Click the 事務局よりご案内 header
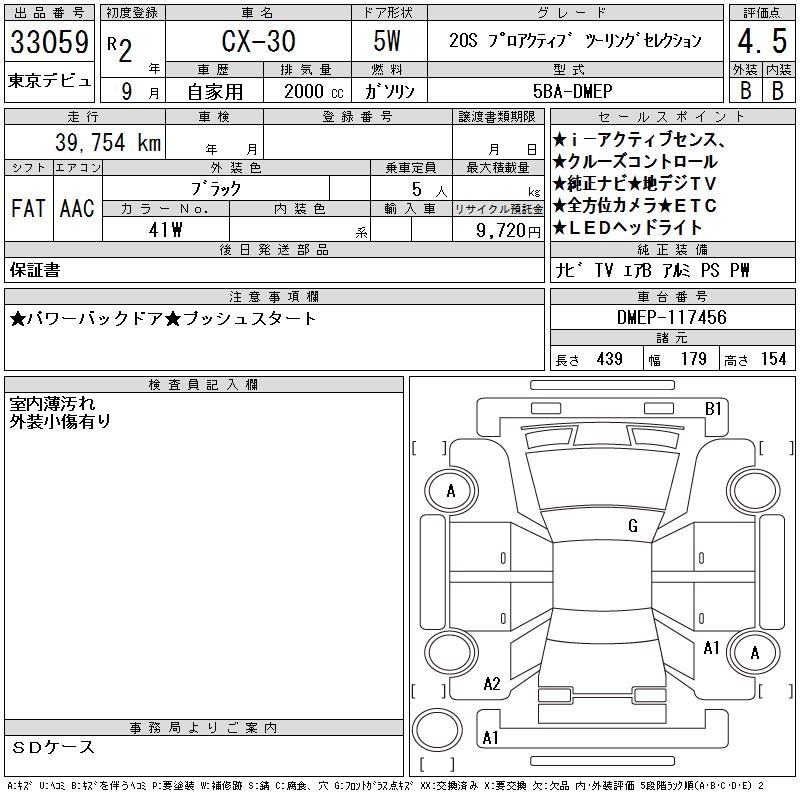Viewport: 800px width, 800px height. click(x=204, y=728)
